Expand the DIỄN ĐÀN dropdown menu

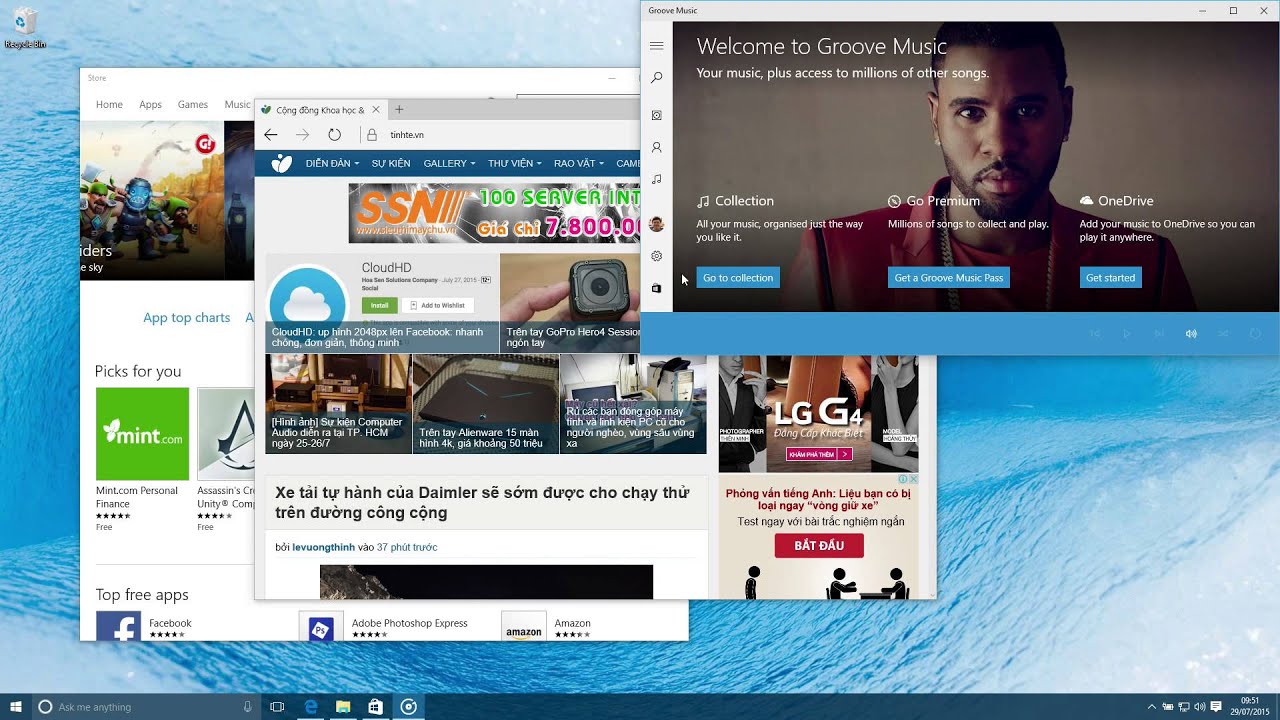(333, 163)
